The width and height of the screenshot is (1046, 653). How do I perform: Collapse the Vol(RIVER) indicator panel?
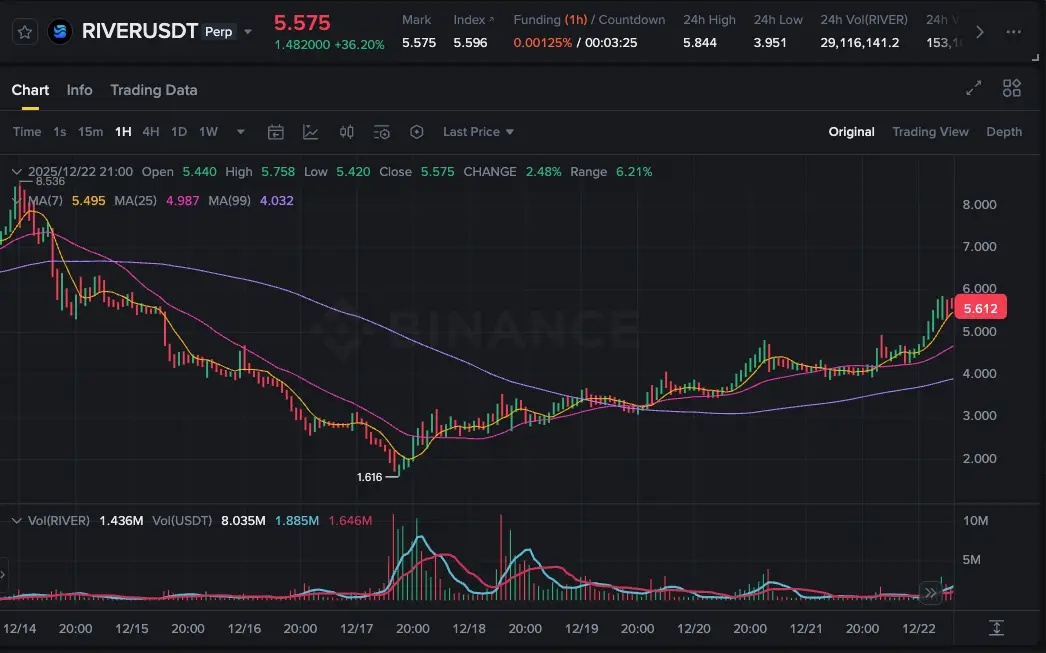point(15,521)
